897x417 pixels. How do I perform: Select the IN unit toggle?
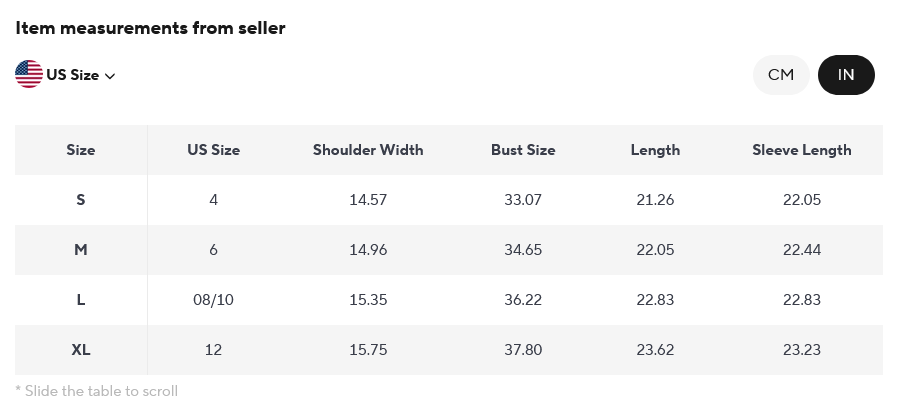point(846,75)
